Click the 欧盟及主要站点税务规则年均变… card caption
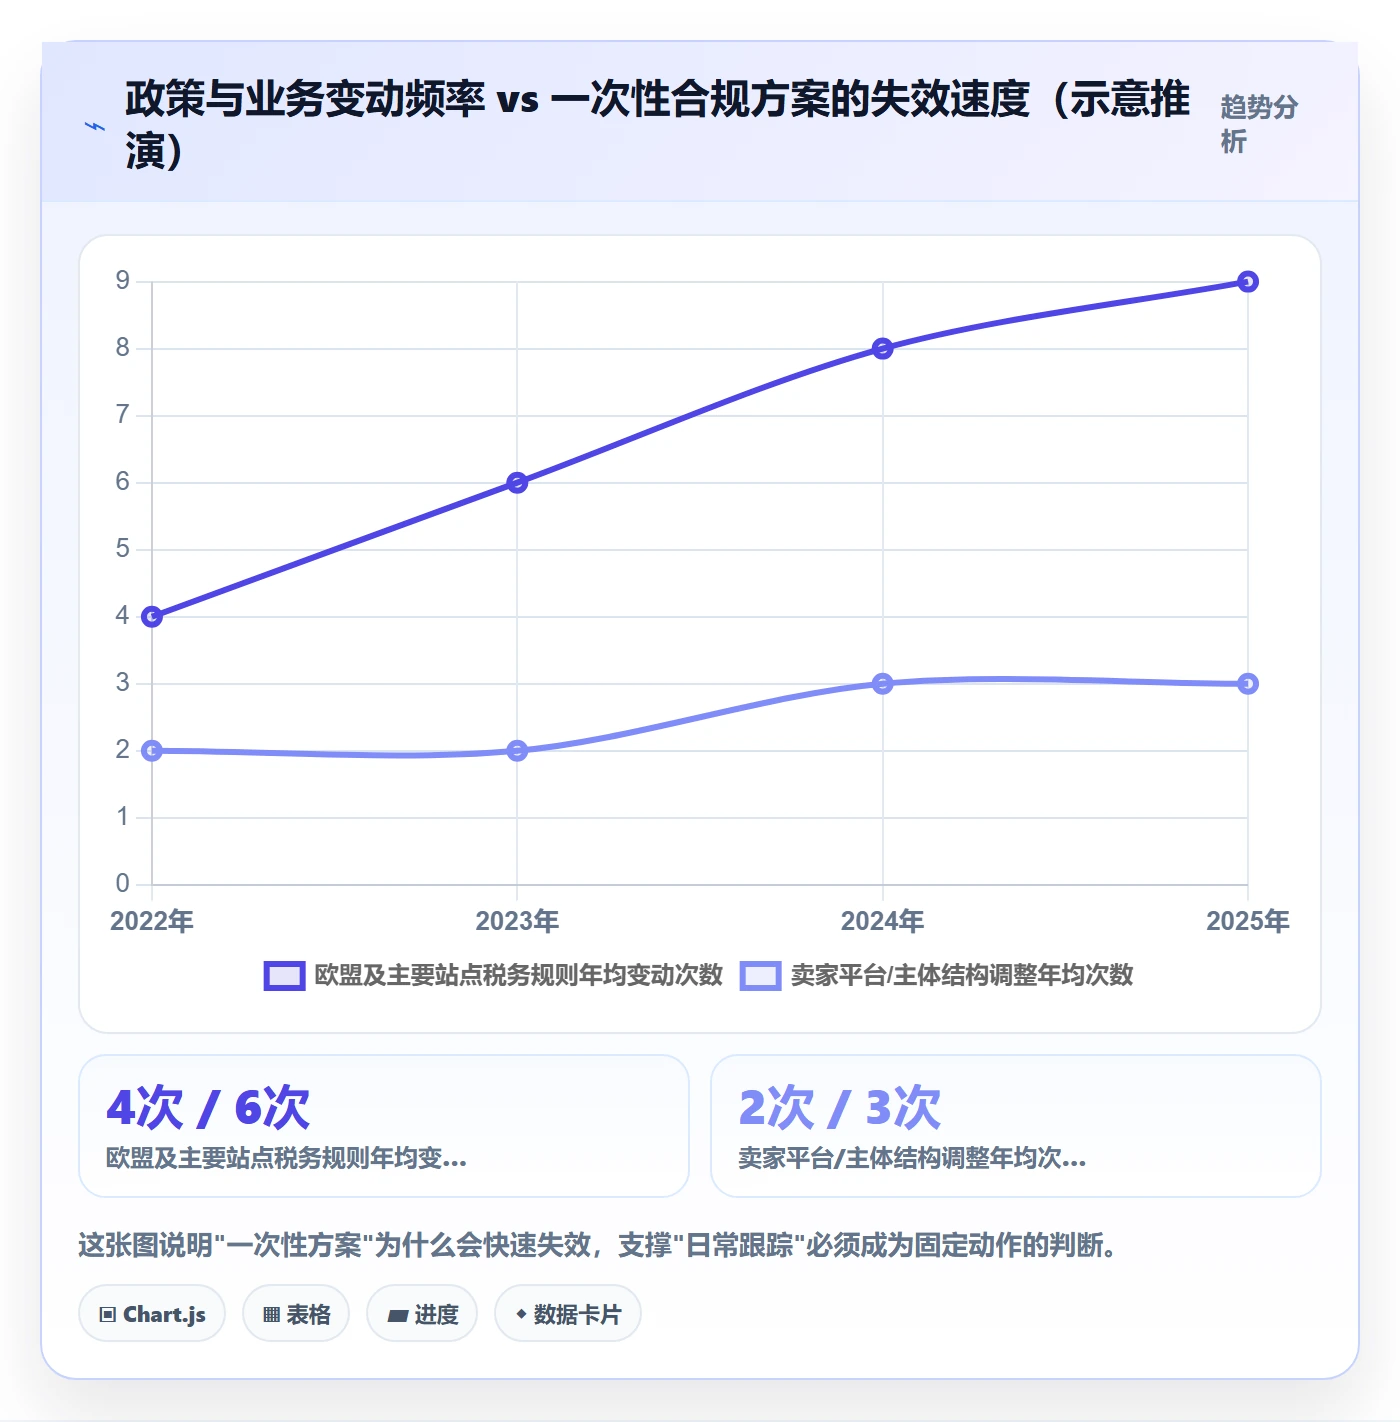This screenshot has height=1422, width=1400. point(286,1158)
